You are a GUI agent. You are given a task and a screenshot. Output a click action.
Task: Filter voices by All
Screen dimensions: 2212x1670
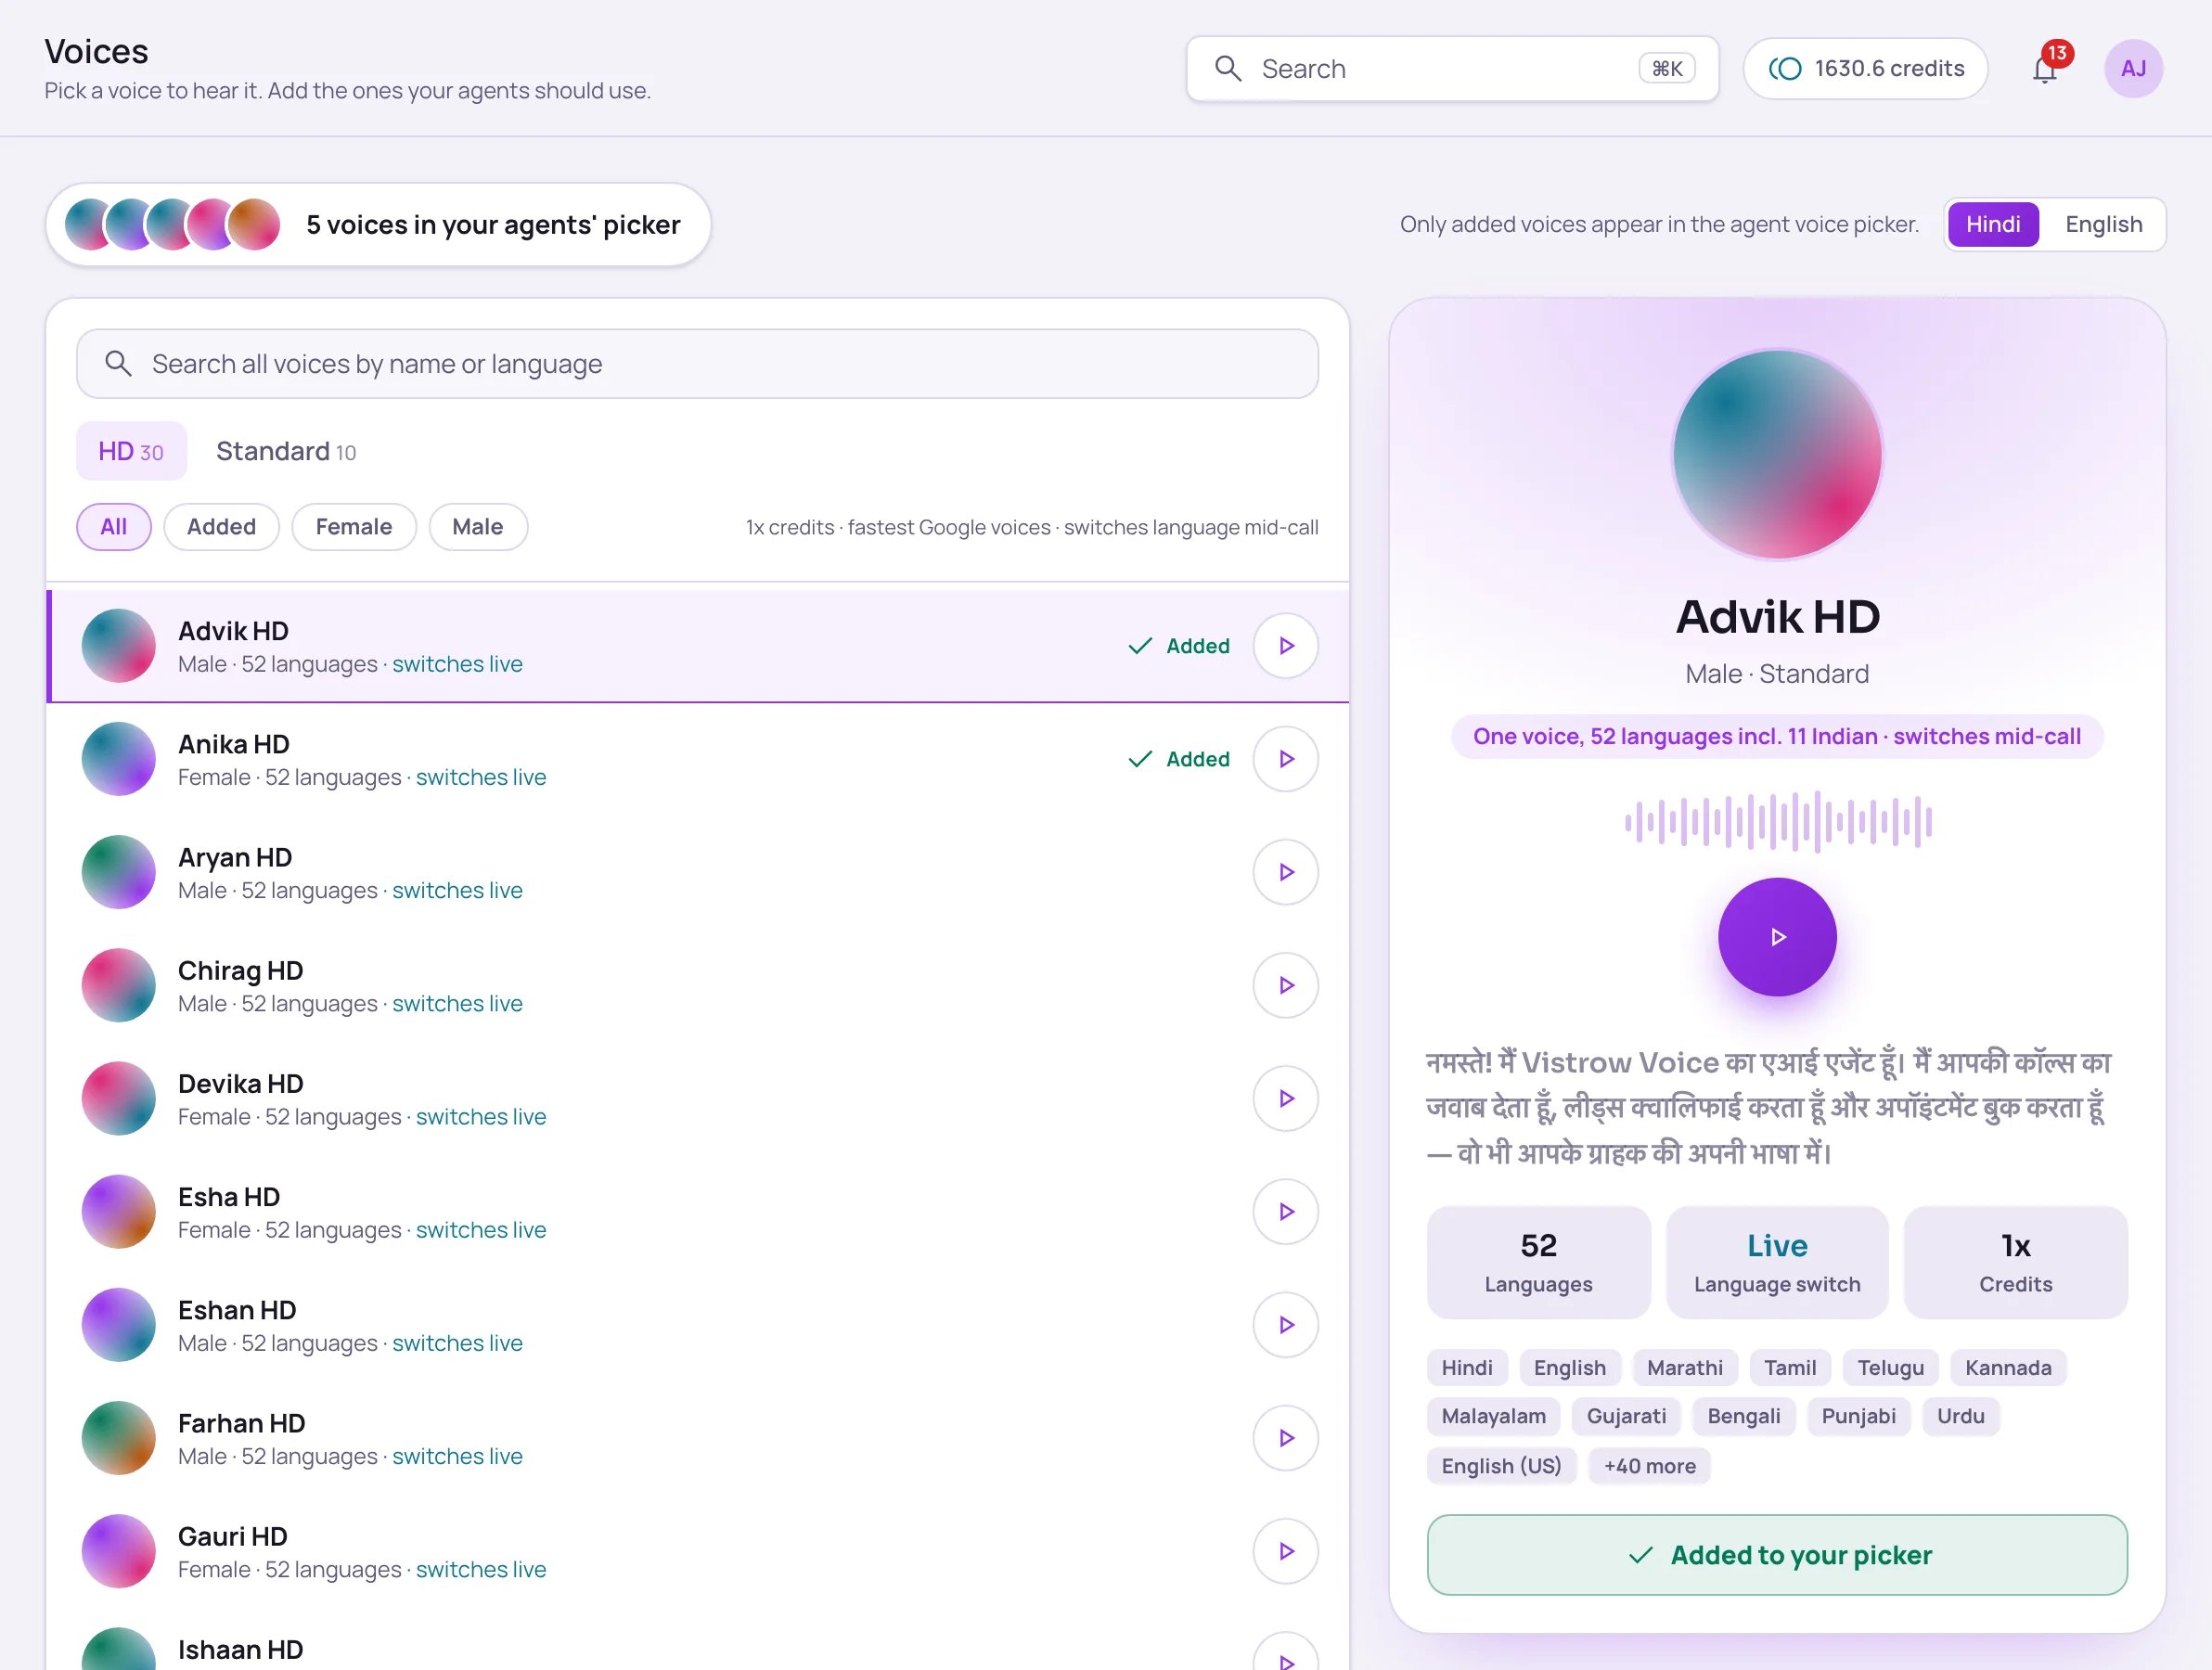pyautogui.click(x=114, y=527)
